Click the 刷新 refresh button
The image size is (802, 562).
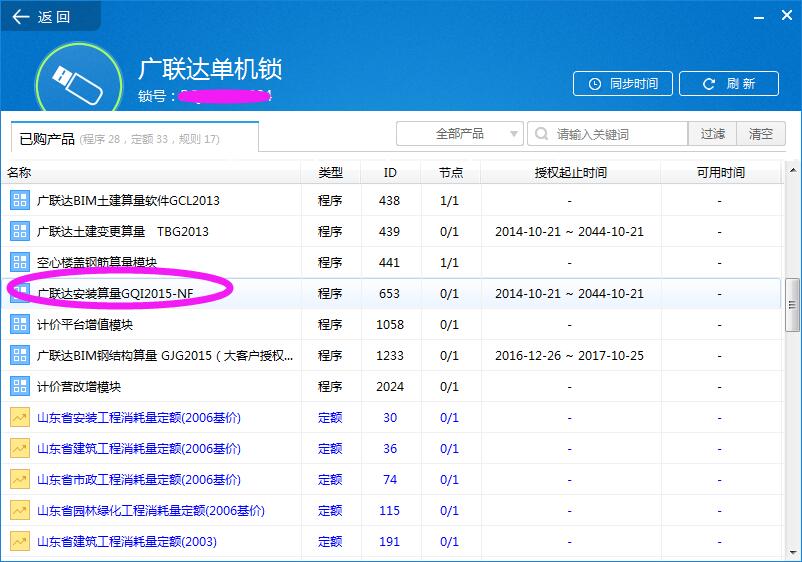729,83
